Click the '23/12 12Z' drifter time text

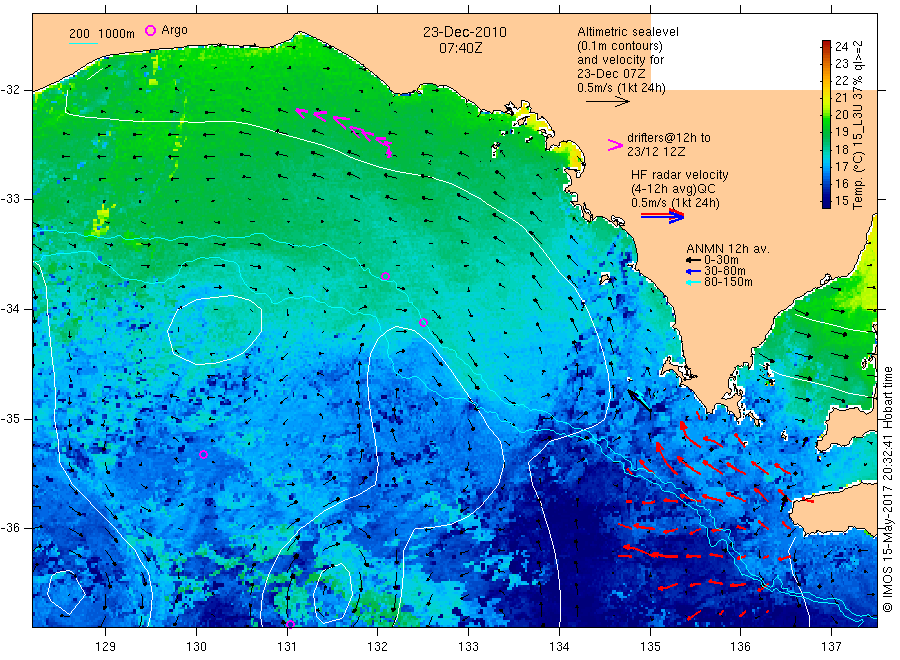(x=656, y=152)
